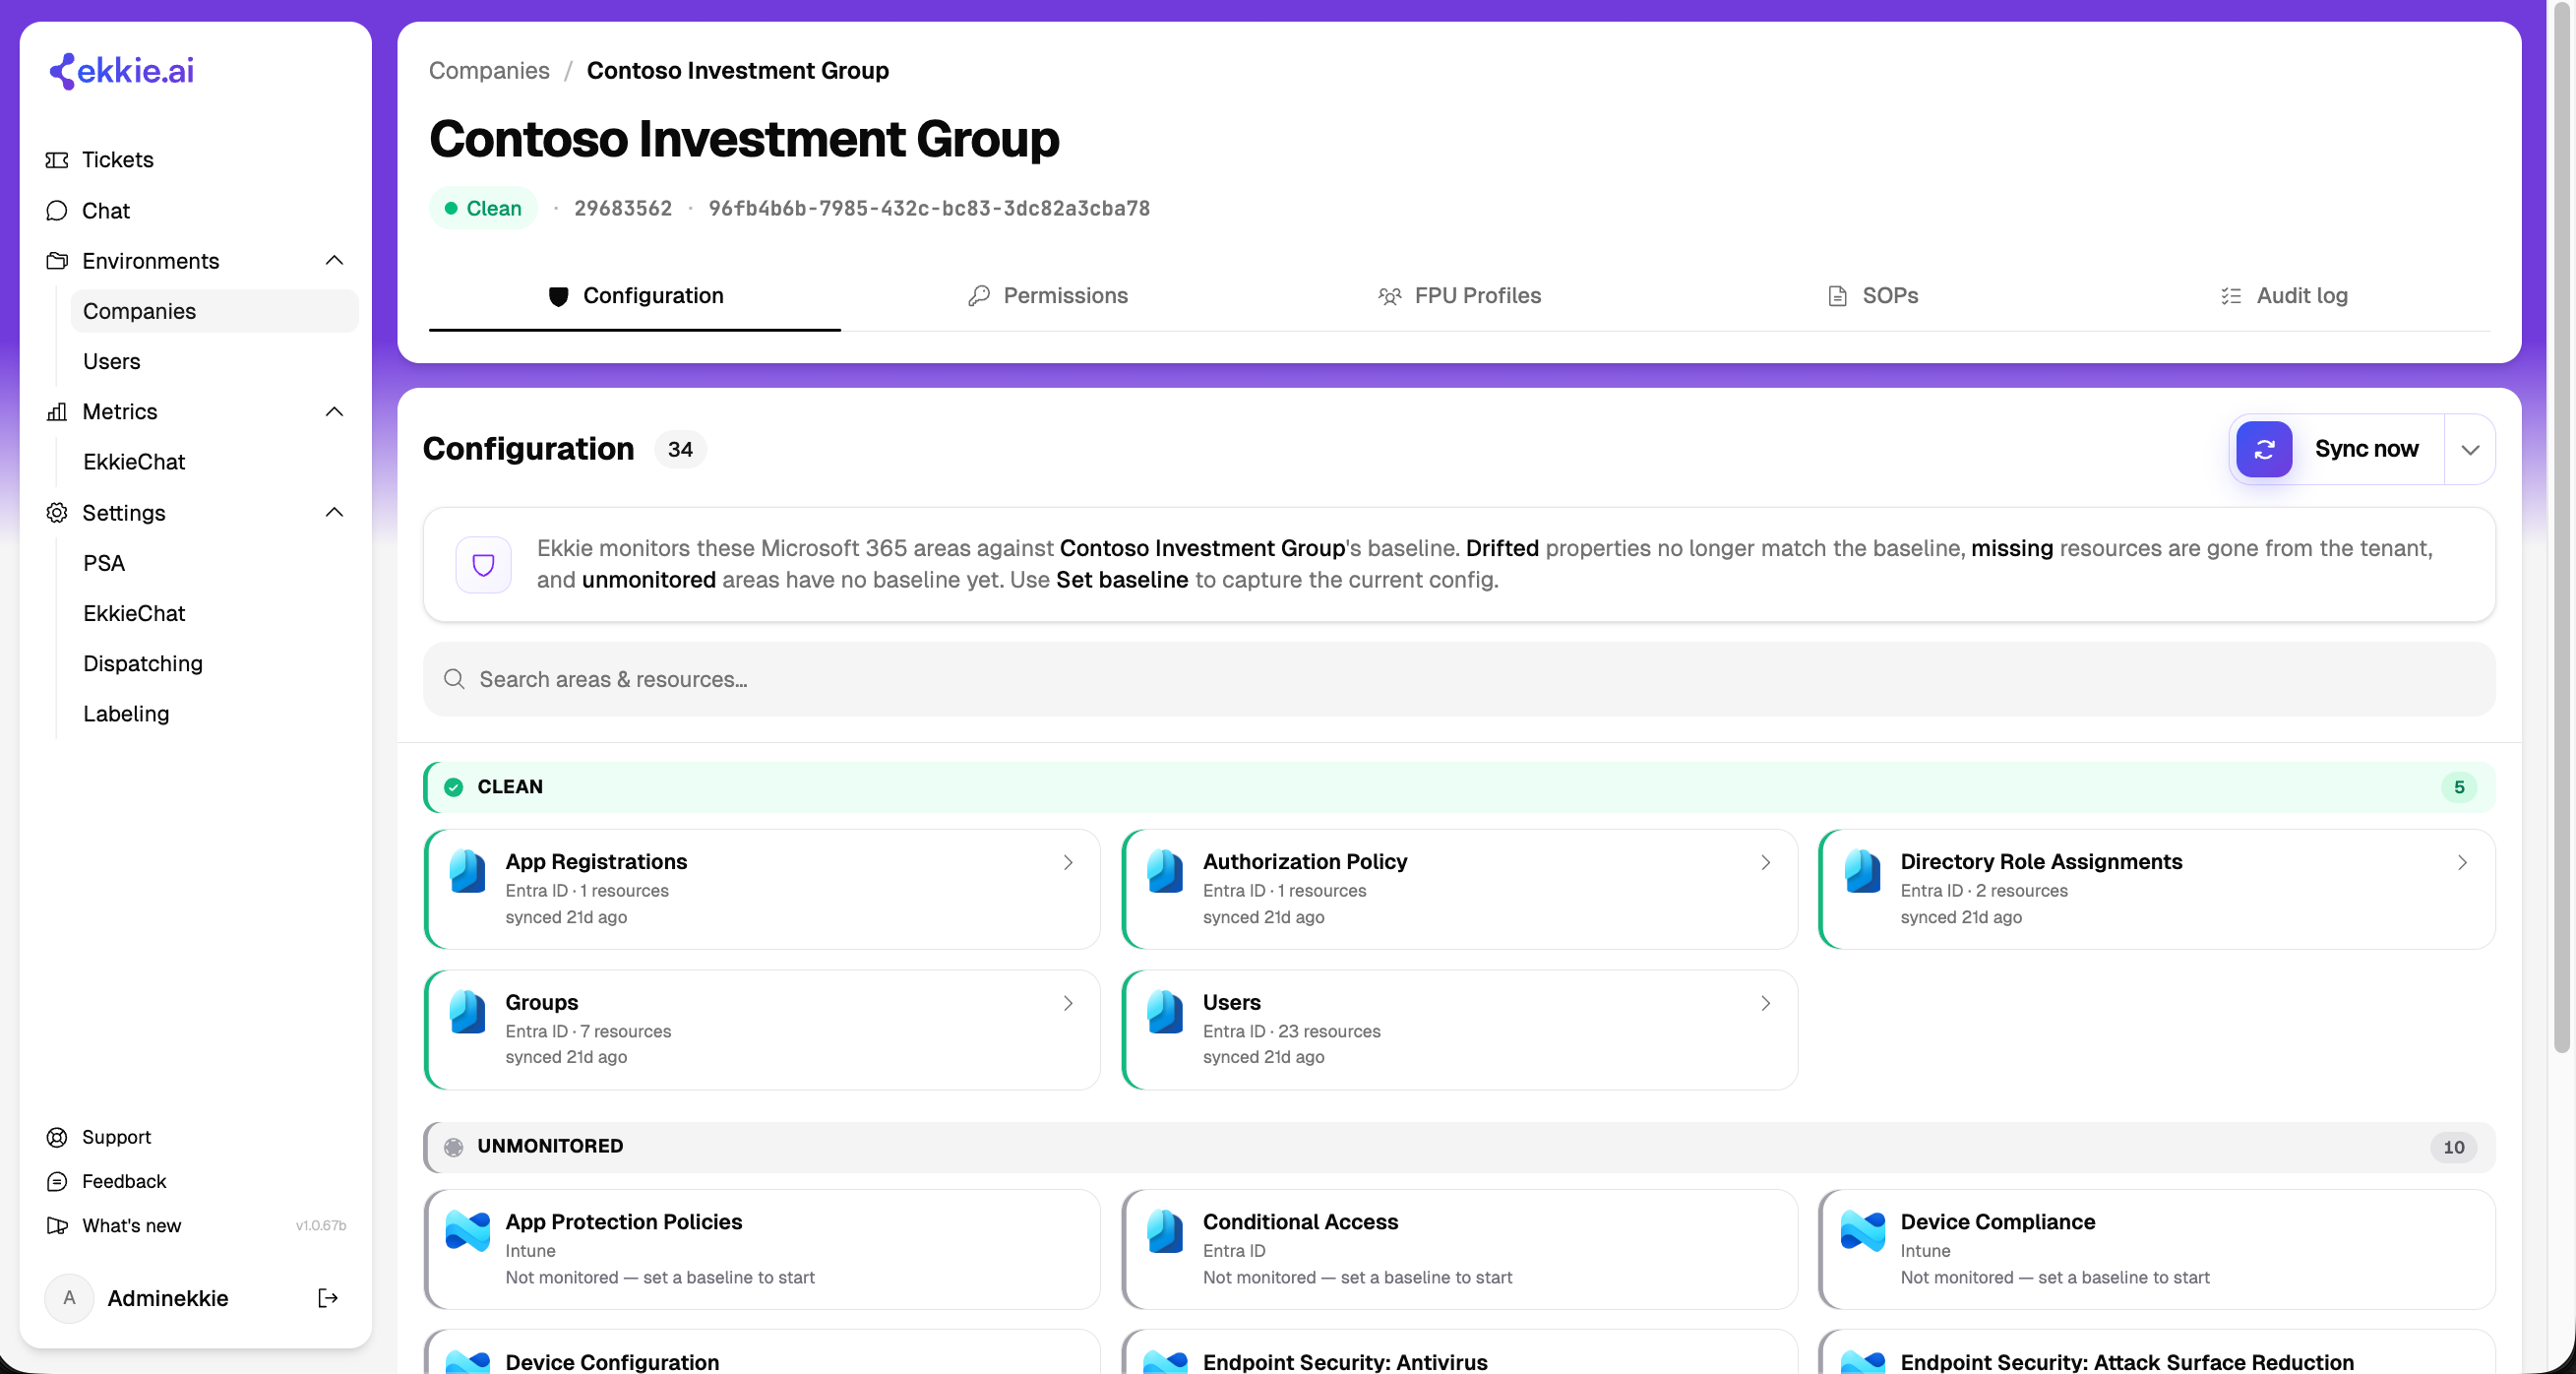Expand Directory Role Assignments with its chevron

(2462, 862)
